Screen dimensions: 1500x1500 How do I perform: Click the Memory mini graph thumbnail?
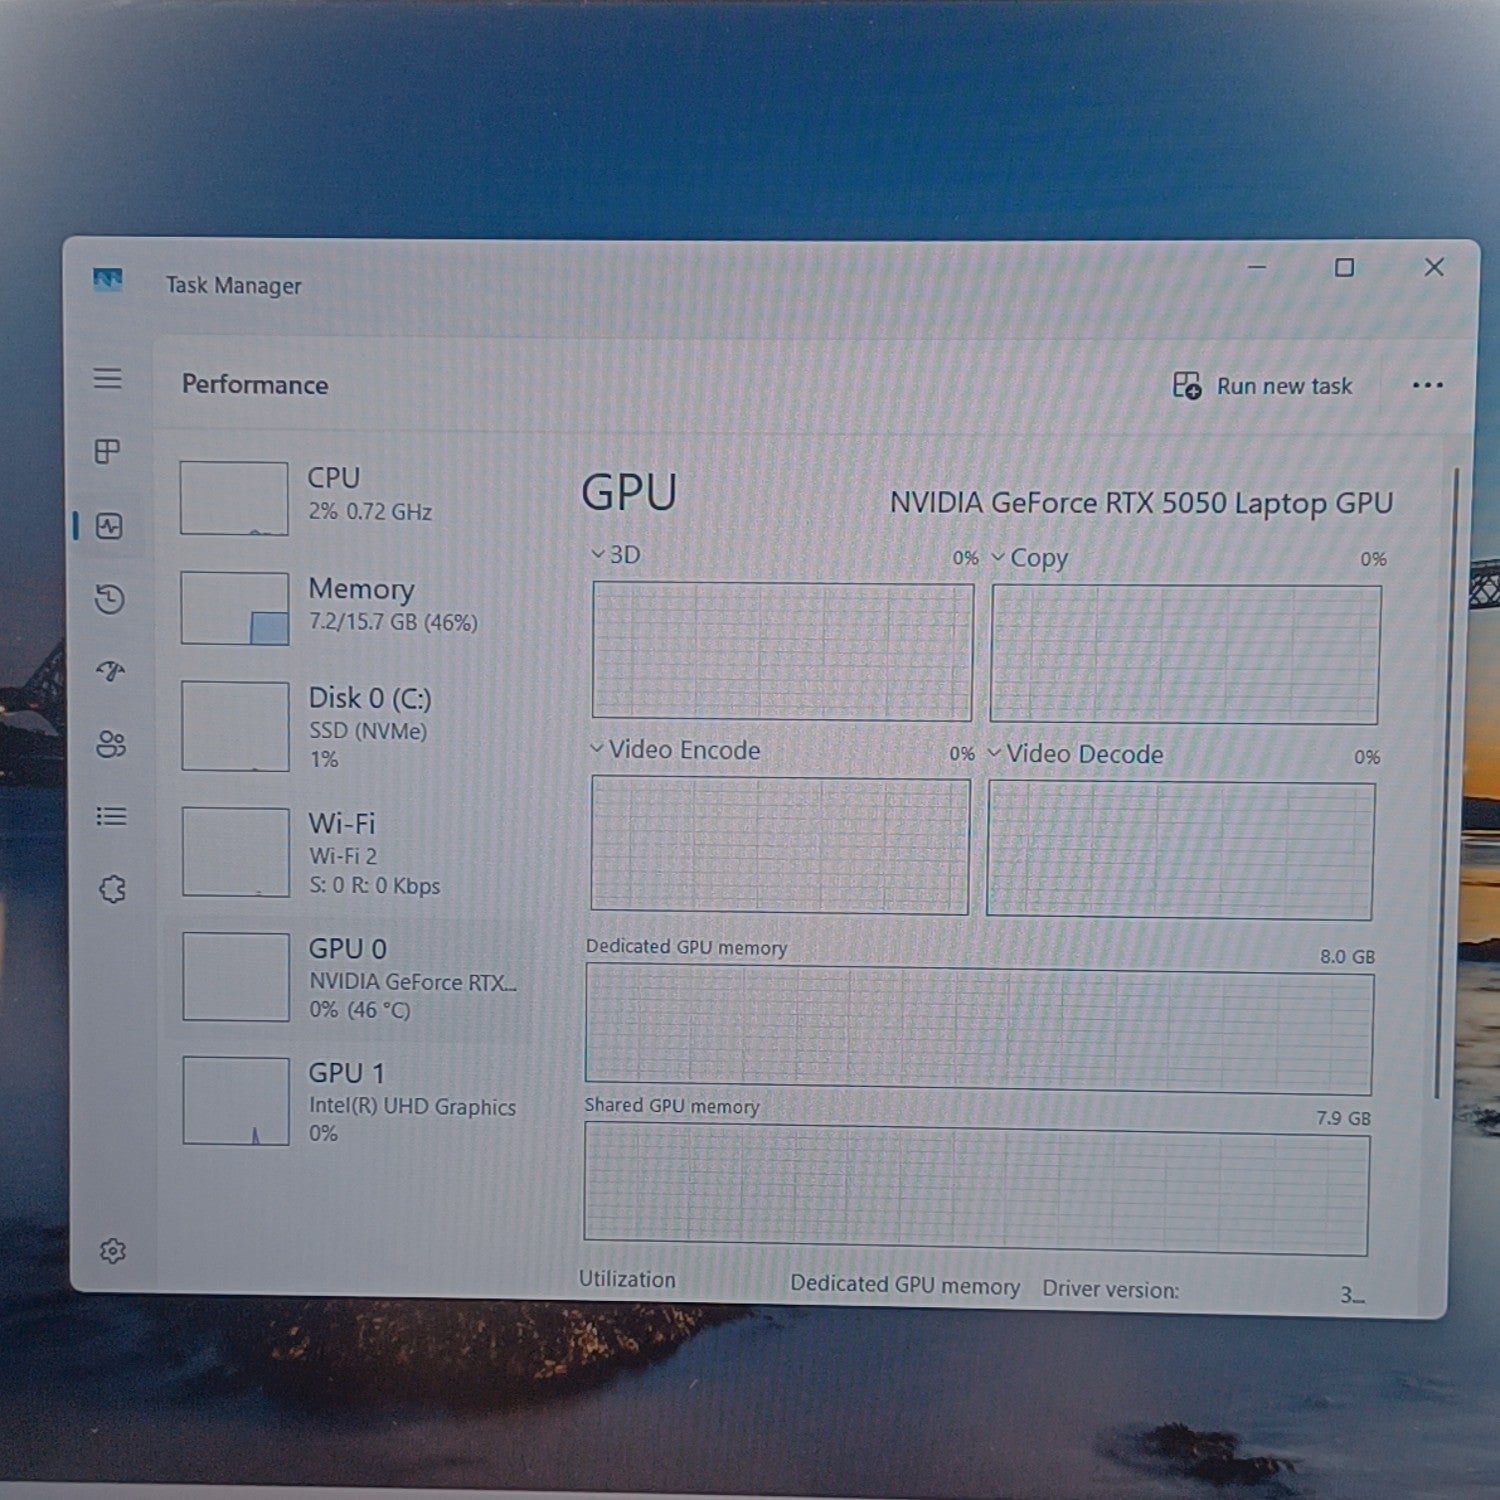pyautogui.click(x=235, y=608)
